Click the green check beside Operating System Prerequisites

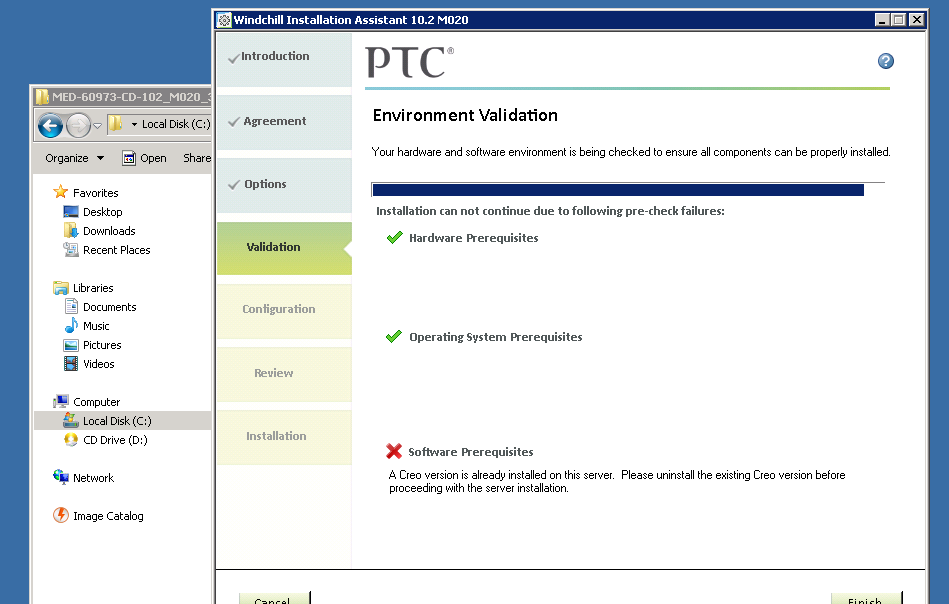coord(394,336)
